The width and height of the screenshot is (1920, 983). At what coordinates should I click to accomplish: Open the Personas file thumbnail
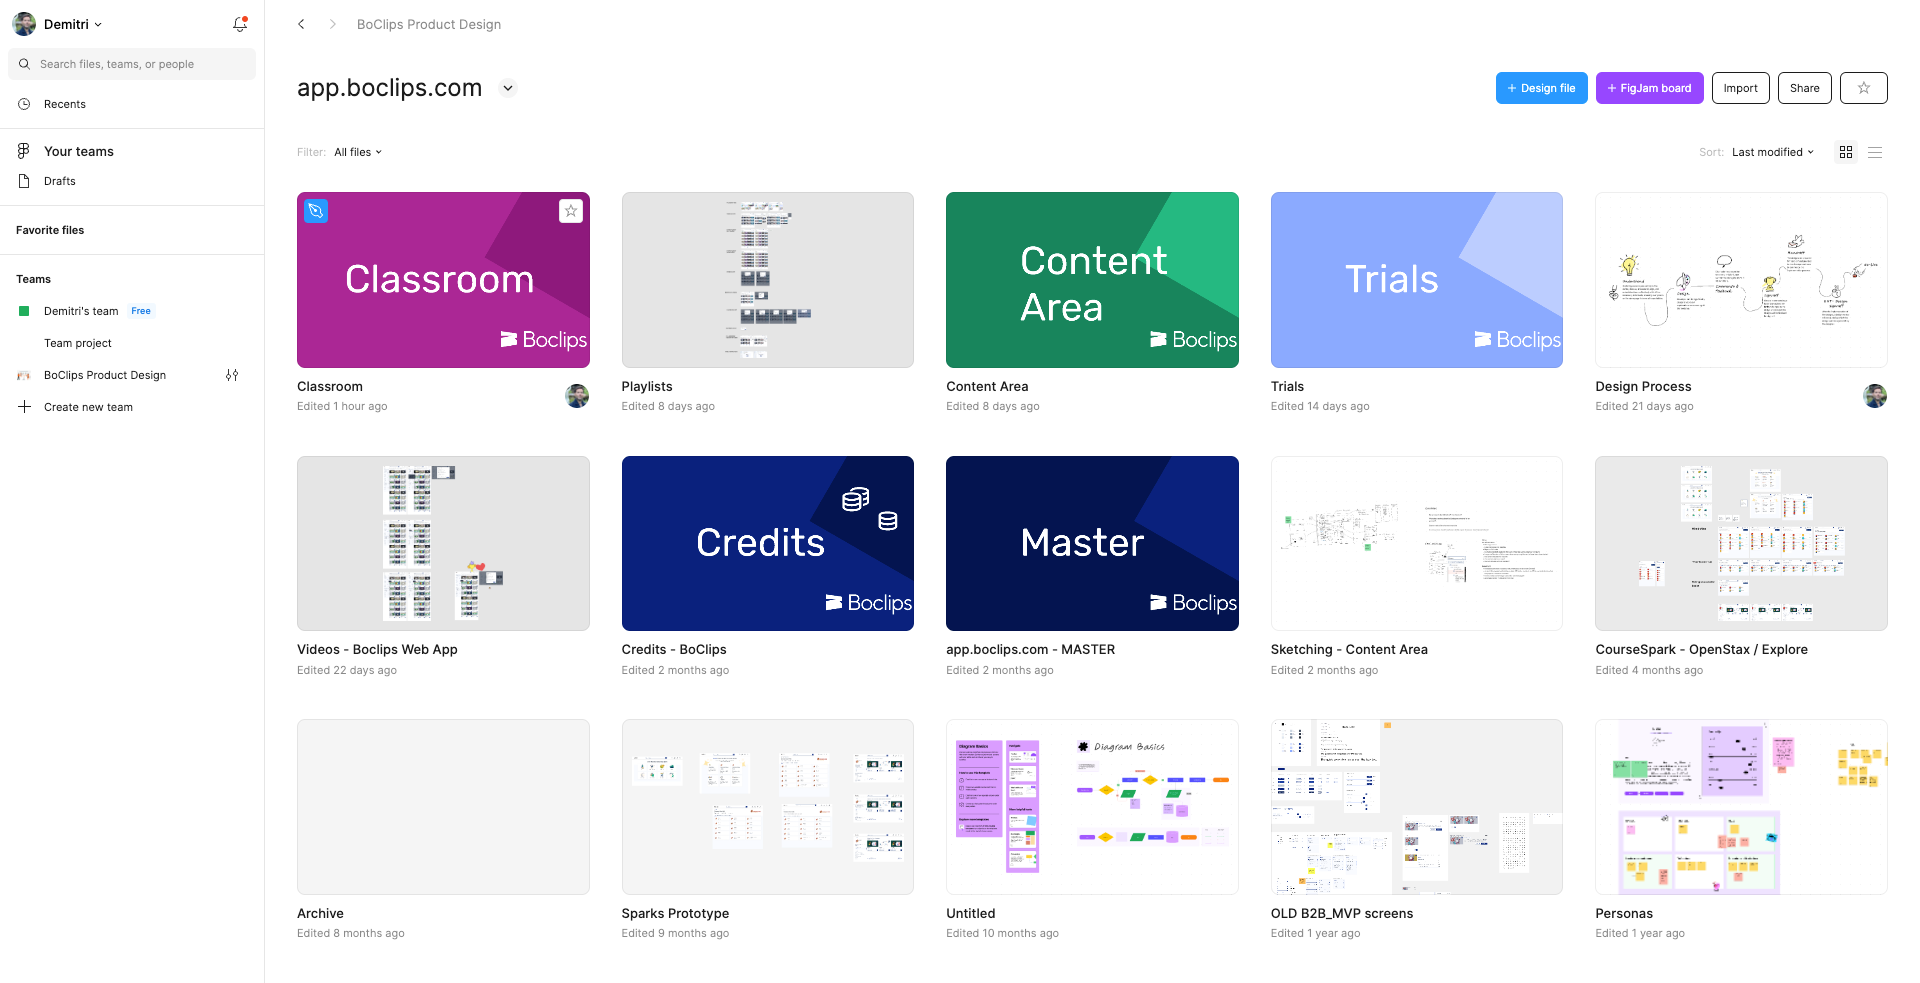[x=1741, y=807]
